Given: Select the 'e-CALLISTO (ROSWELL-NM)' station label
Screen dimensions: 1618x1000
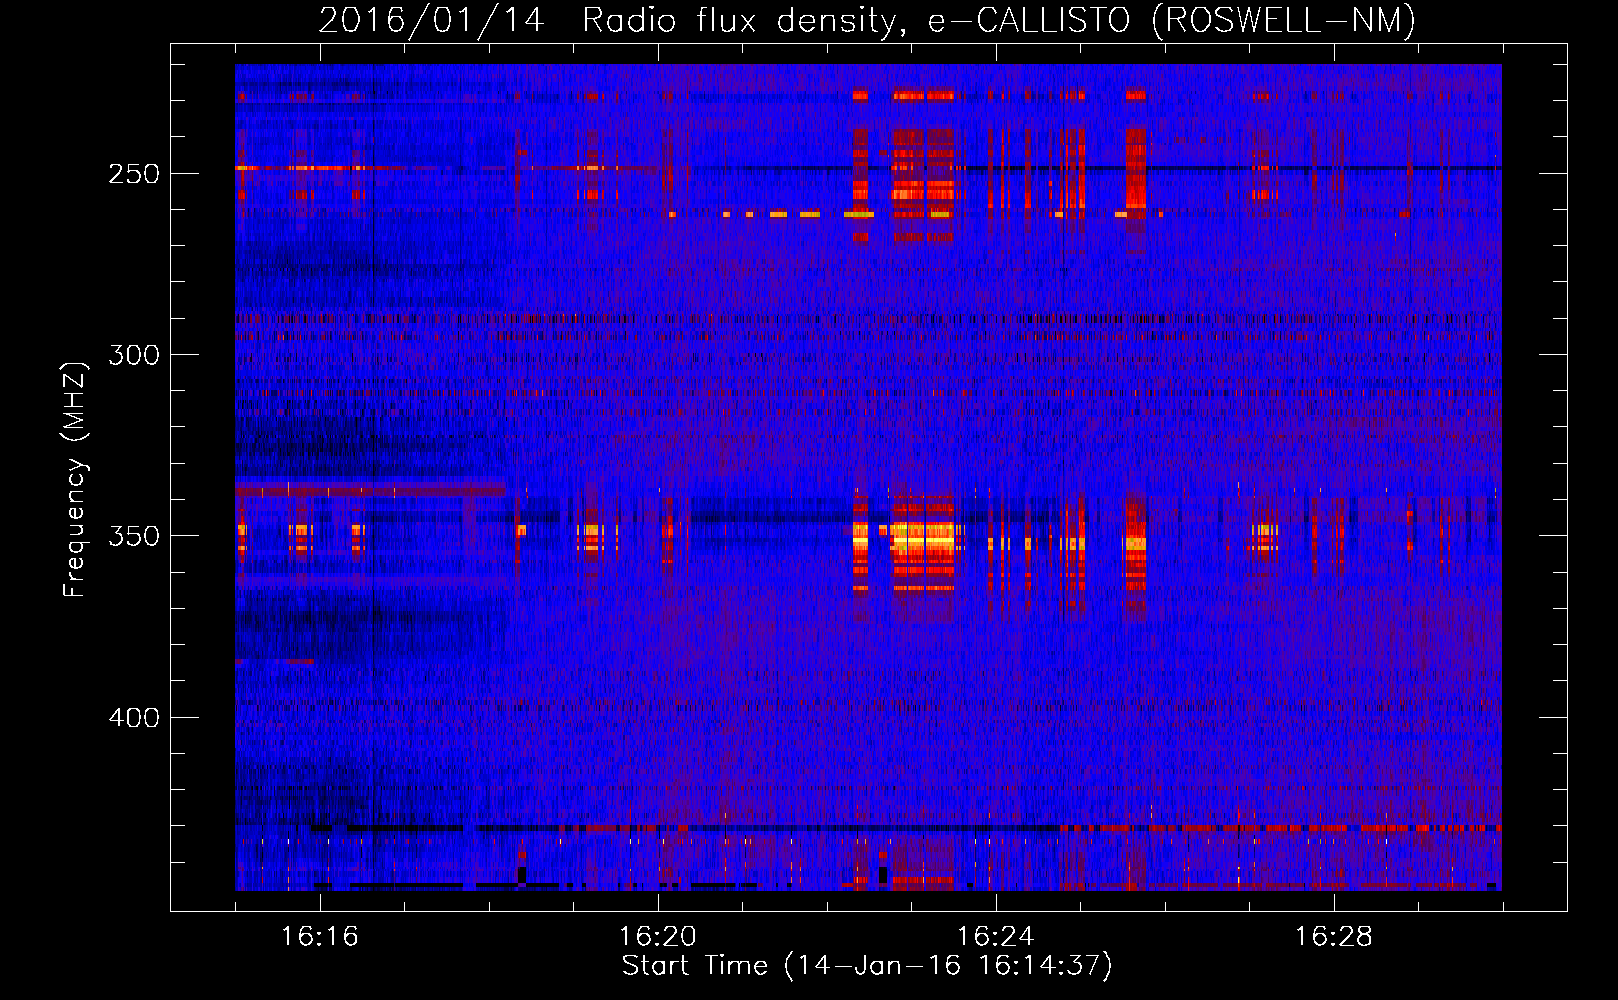Looking at the screenshot, I should pyautogui.click(x=1172, y=21).
